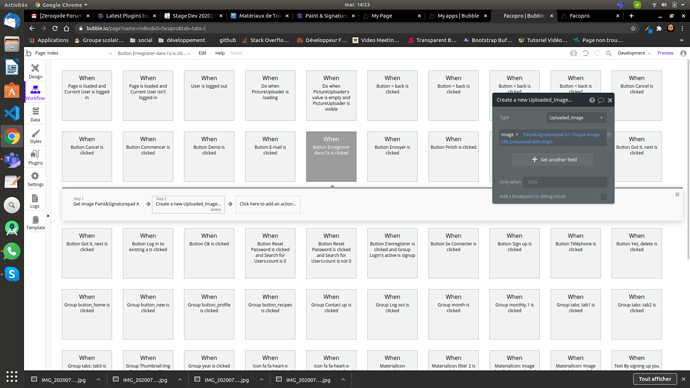Image resolution: width=690 pixels, height=388 pixels.
Task: Click Set another field button
Action: 552,159
